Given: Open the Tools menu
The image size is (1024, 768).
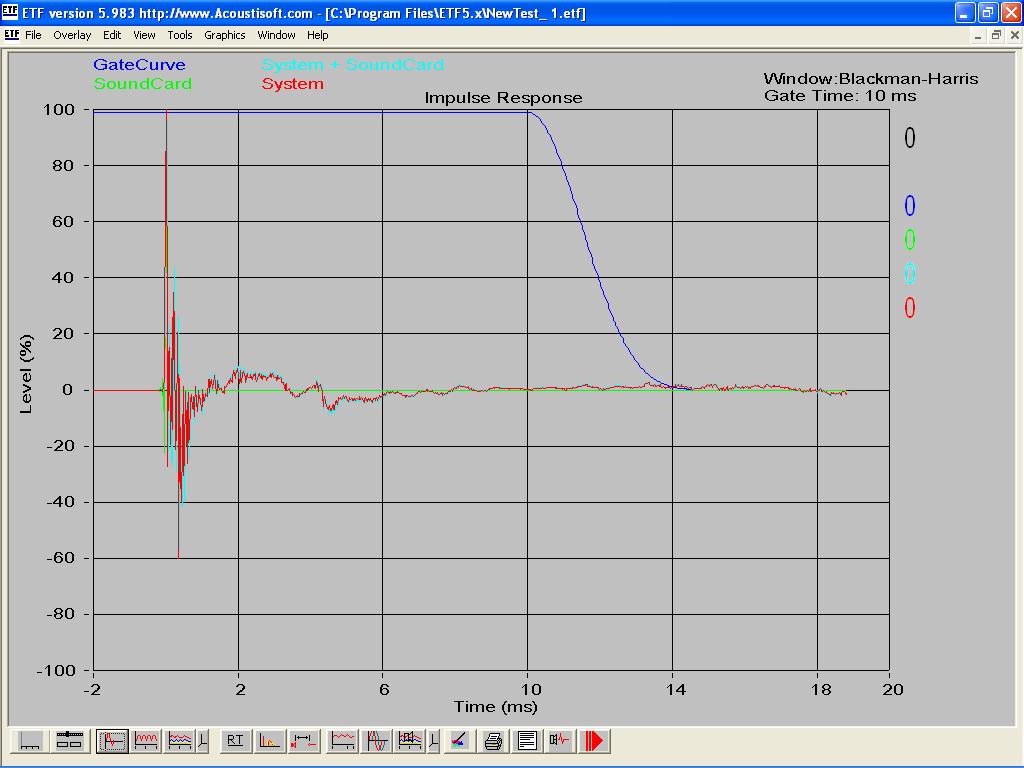Looking at the screenshot, I should tap(180, 35).
